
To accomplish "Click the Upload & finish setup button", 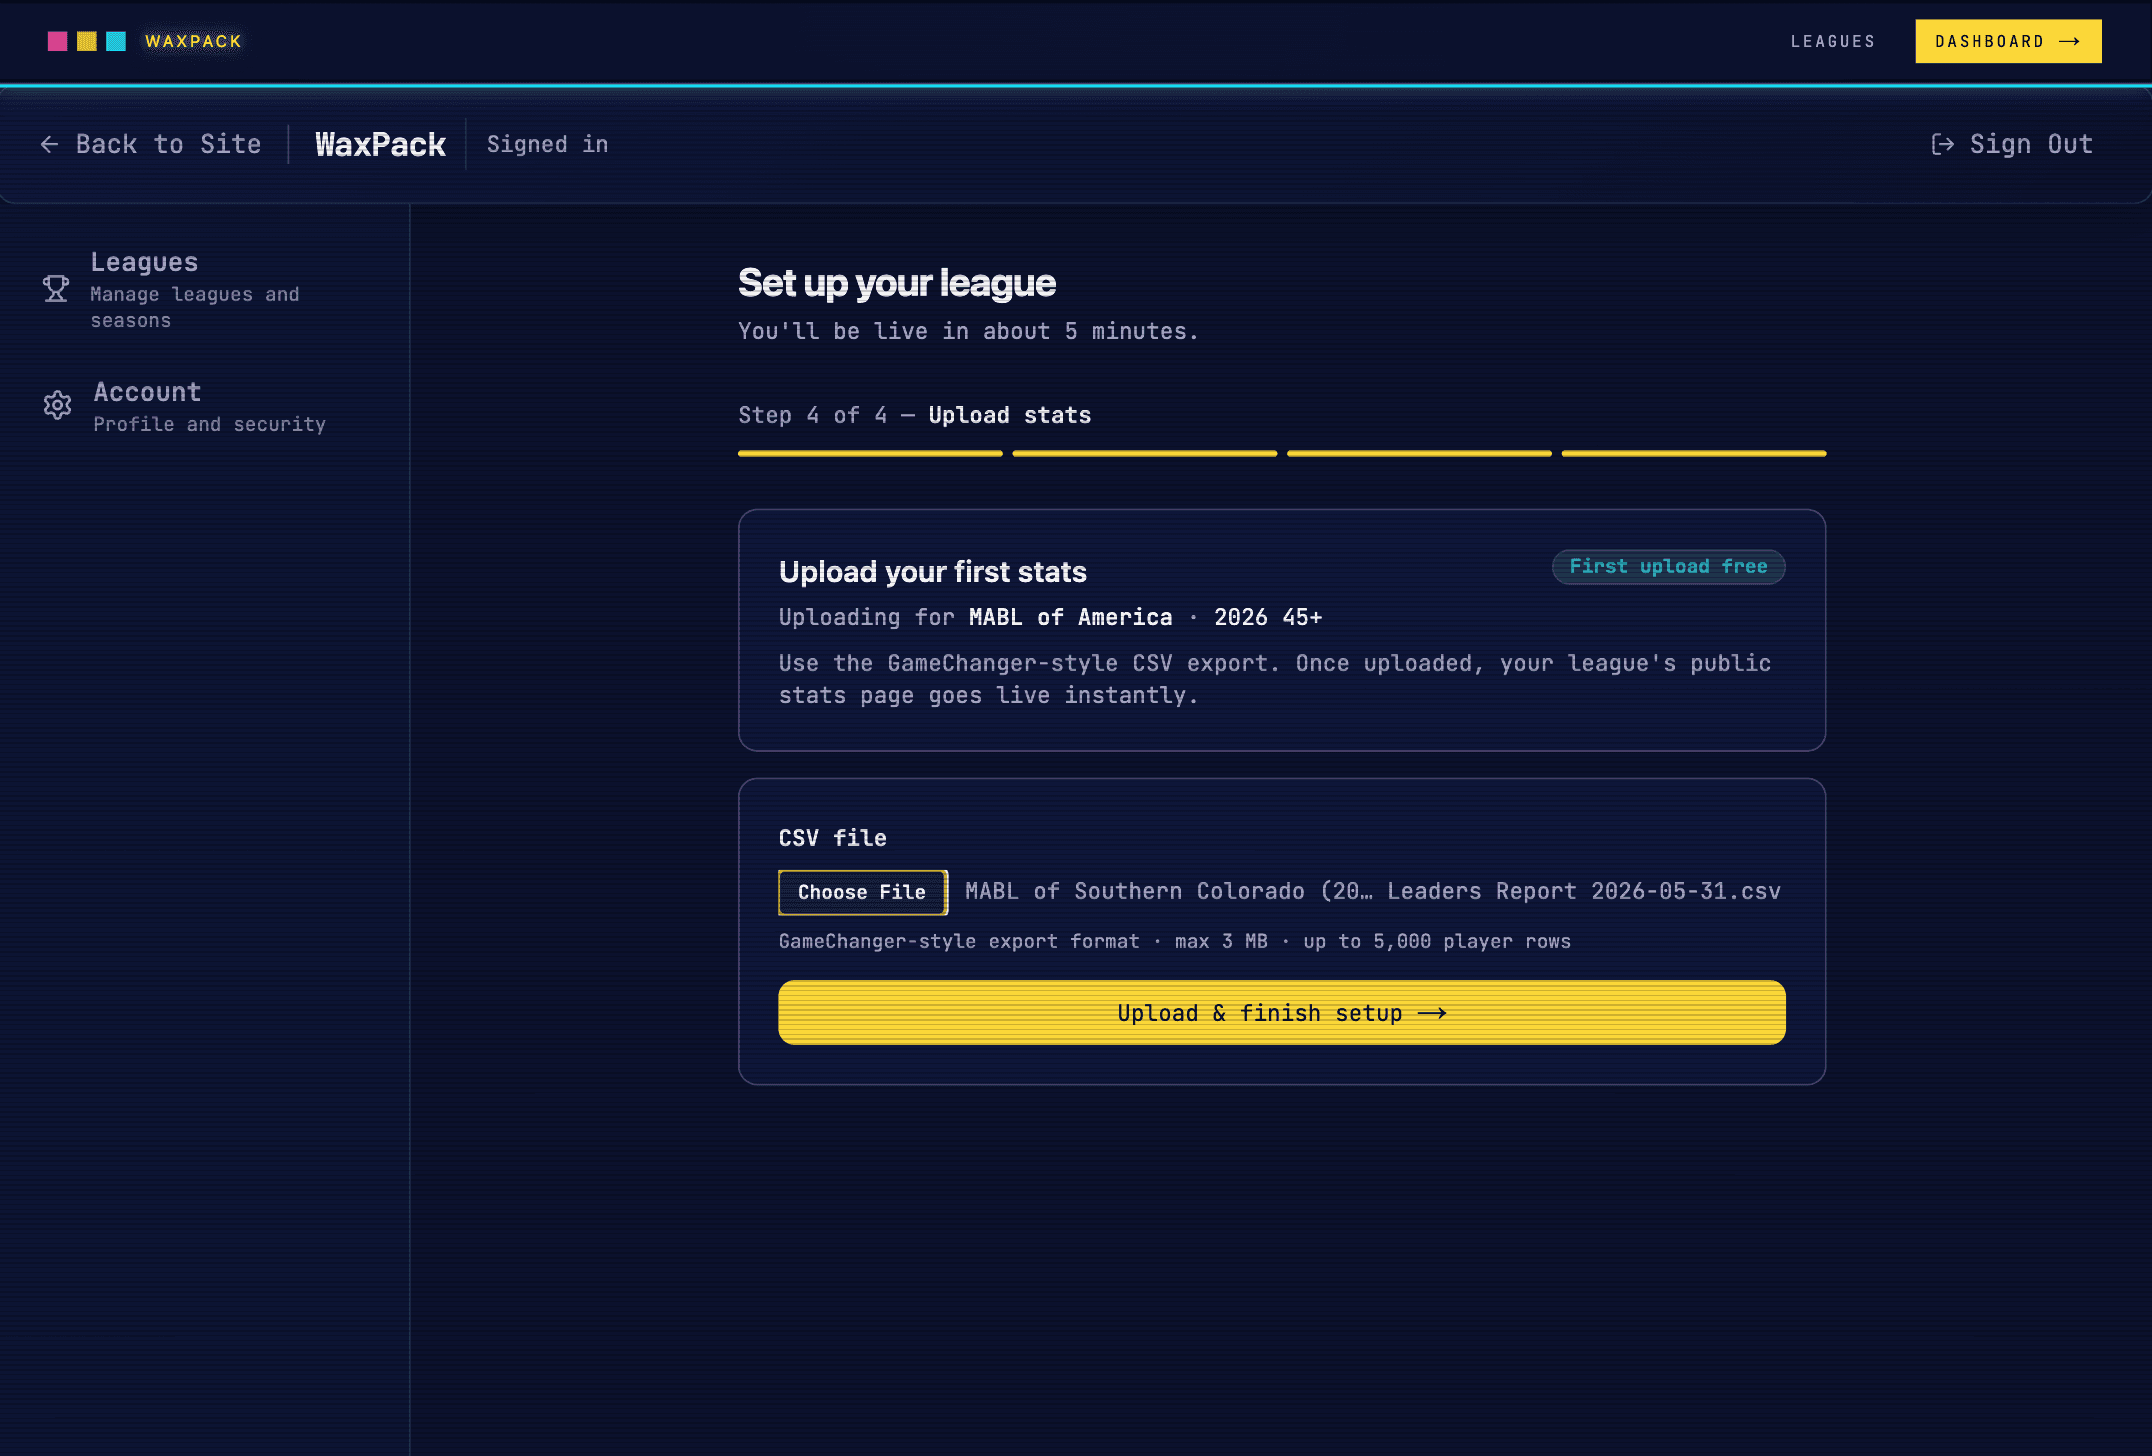I will click(x=1282, y=1013).
